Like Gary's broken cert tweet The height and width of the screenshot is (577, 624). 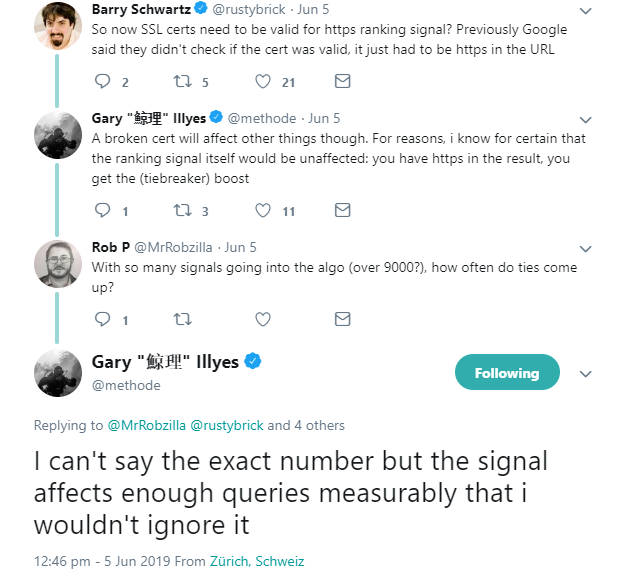[264, 211]
